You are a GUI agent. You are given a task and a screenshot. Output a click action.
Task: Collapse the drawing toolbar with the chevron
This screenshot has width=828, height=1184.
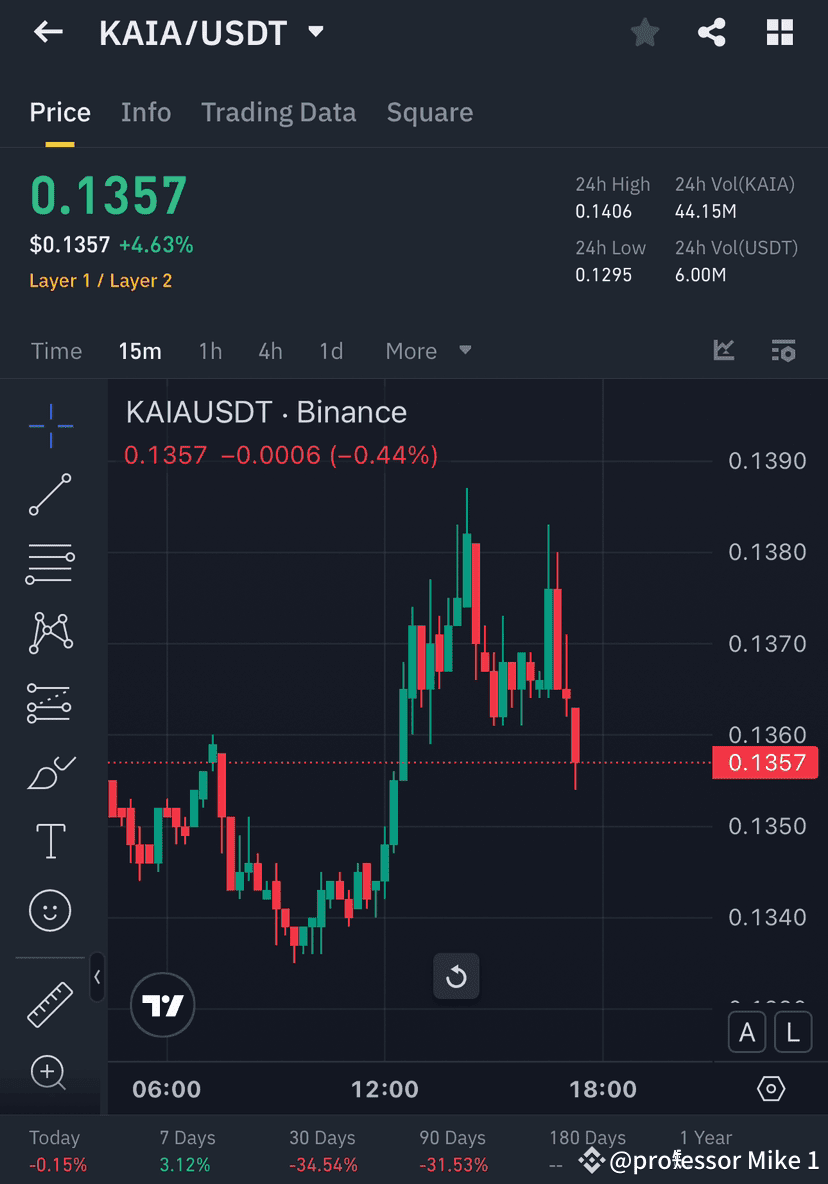[x=97, y=978]
